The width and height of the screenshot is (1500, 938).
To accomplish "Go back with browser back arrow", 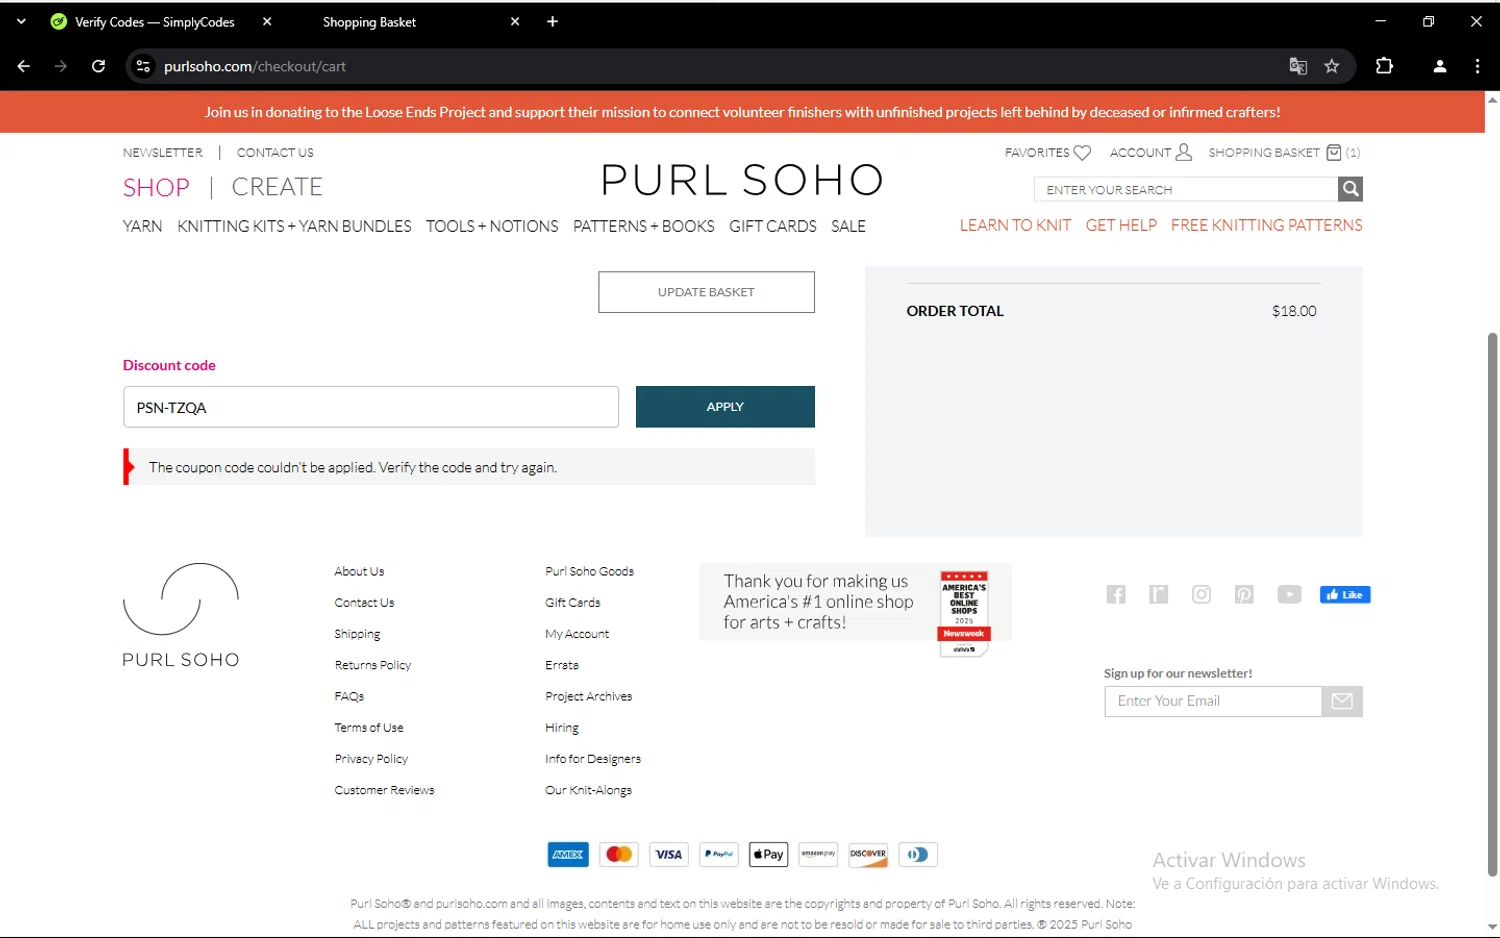I will click(x=24, y=66).
